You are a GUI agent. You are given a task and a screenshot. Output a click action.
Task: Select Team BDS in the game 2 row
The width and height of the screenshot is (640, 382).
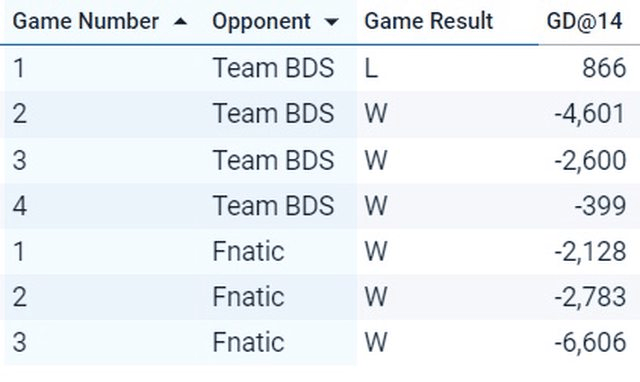pos(273,113)
